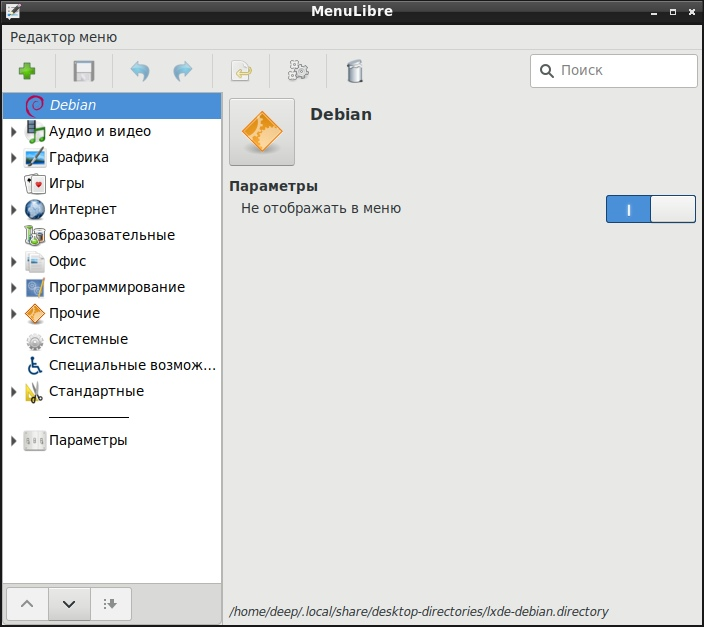704x627 pixels.
Task: Click the Прочие orange diamond icon
Action: click(35, 314)
